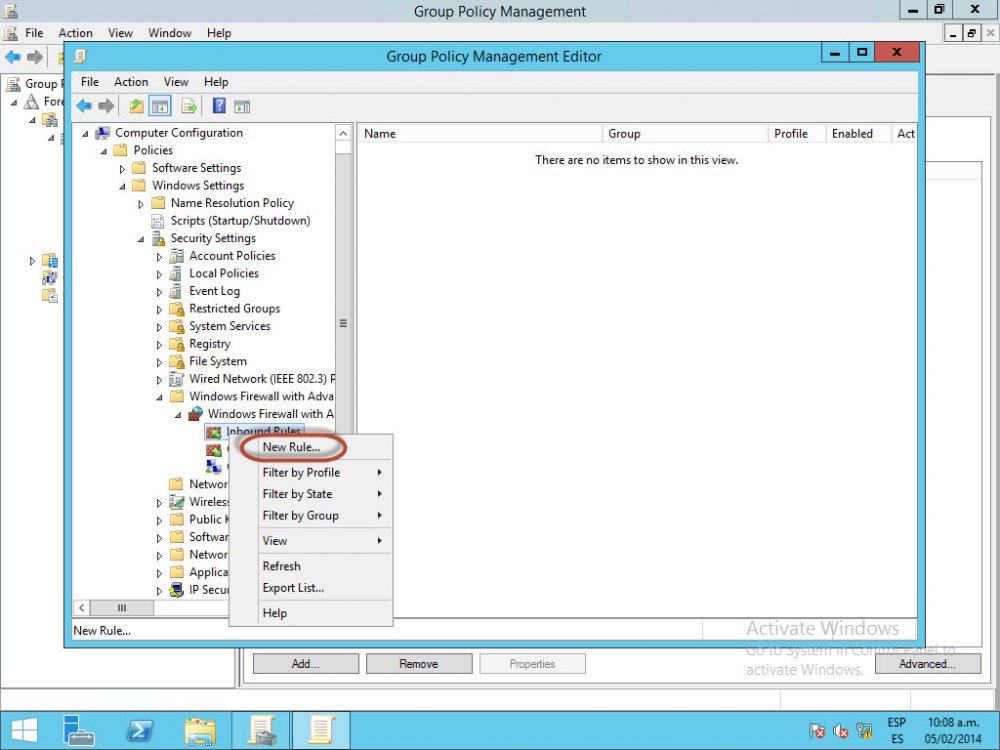Click the Back arrow in the Editor toolbar

click(x=84, y=106)
